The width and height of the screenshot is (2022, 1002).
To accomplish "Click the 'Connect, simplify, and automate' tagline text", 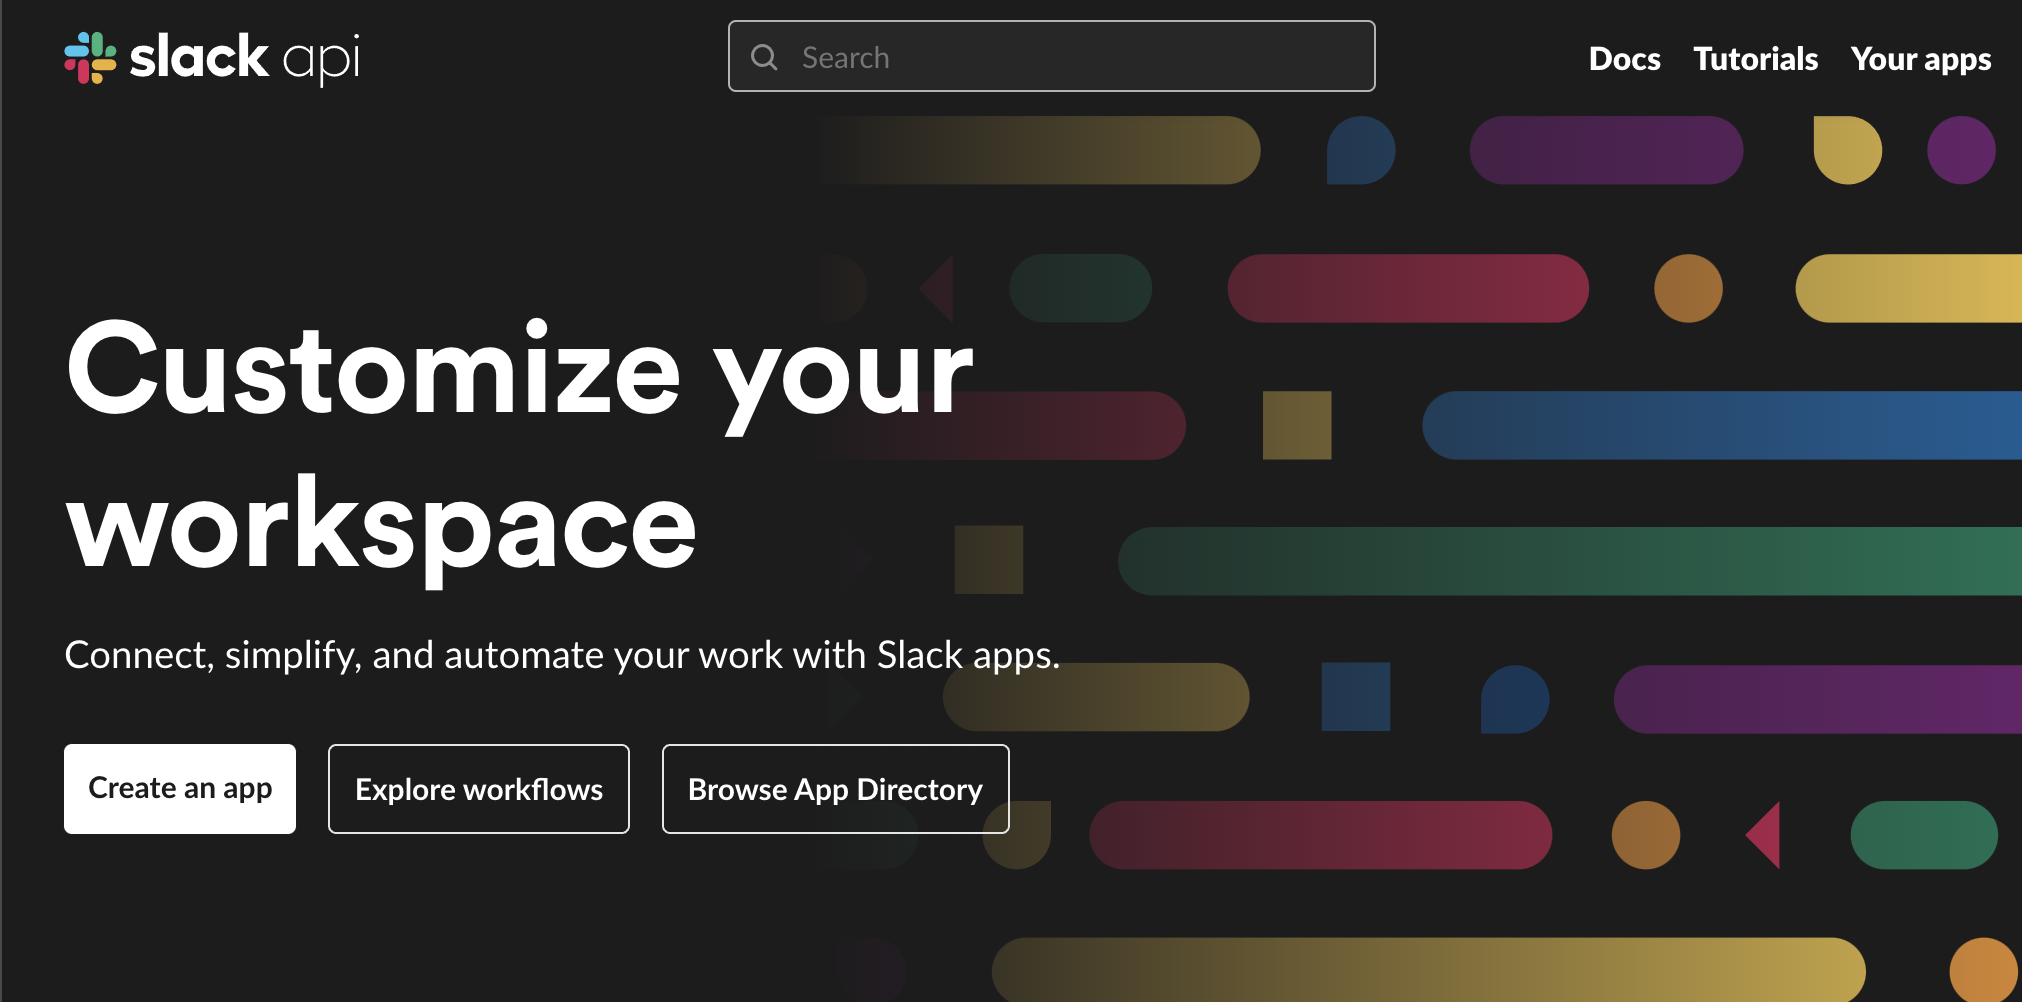I will 562,655.
